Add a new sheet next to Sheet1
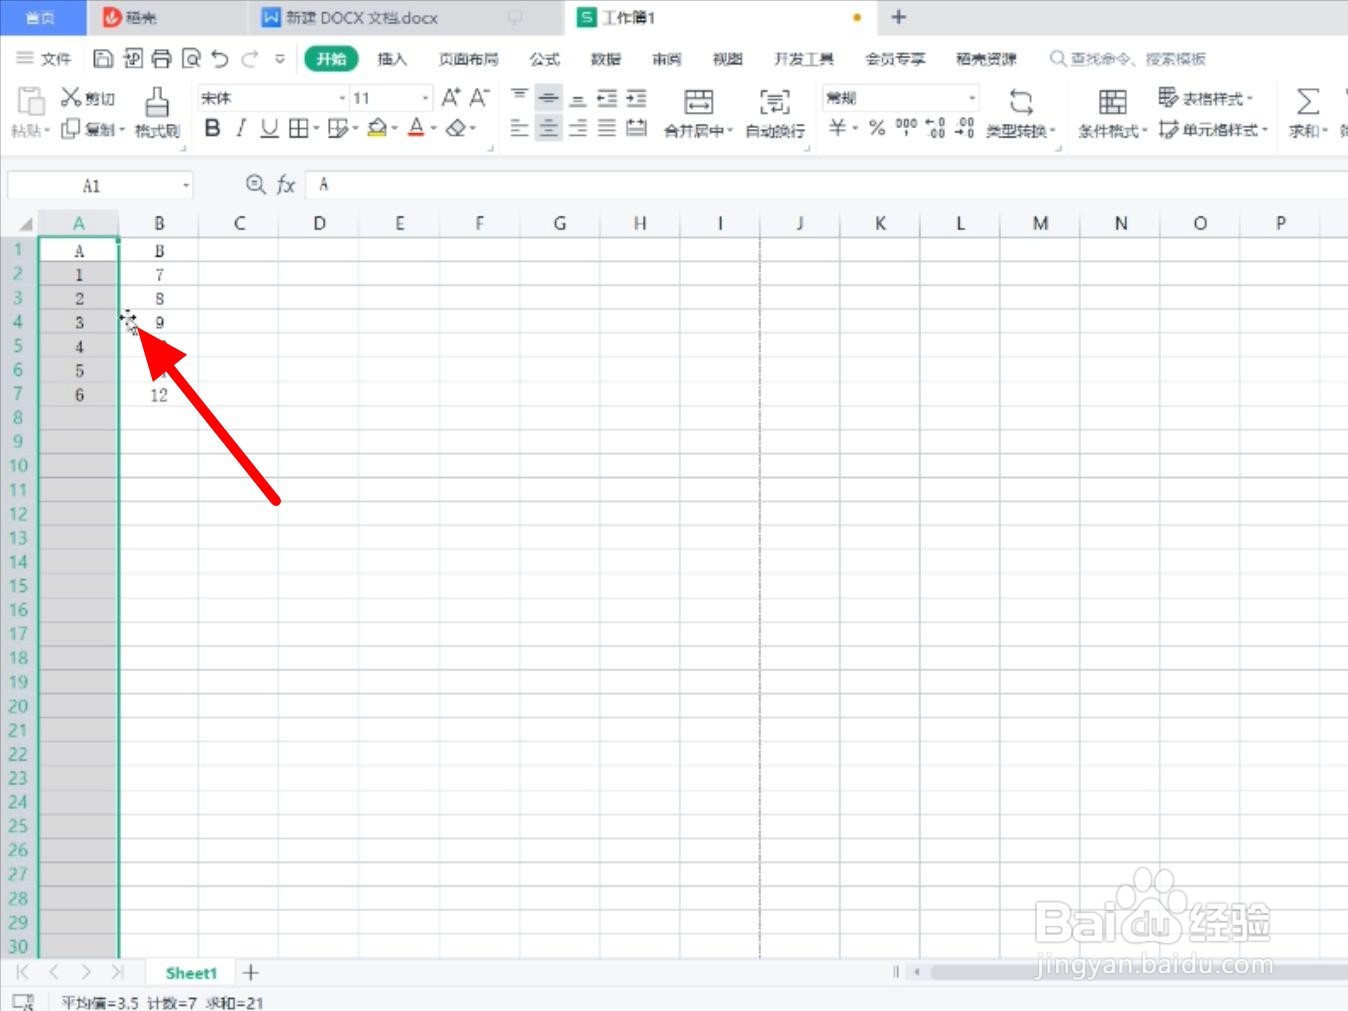The image size is (1348, 1011). [251, 972]
